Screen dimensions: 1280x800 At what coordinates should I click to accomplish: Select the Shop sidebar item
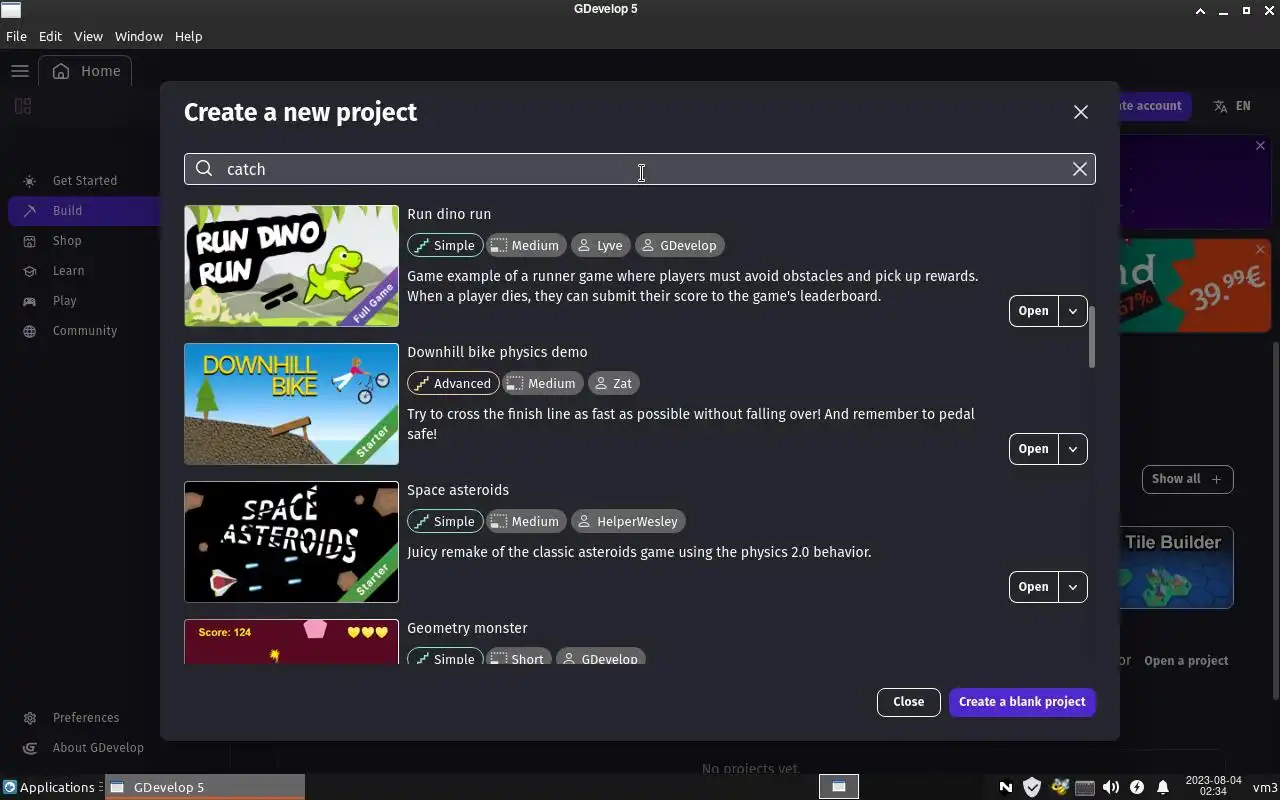click(x=84, y=241)
